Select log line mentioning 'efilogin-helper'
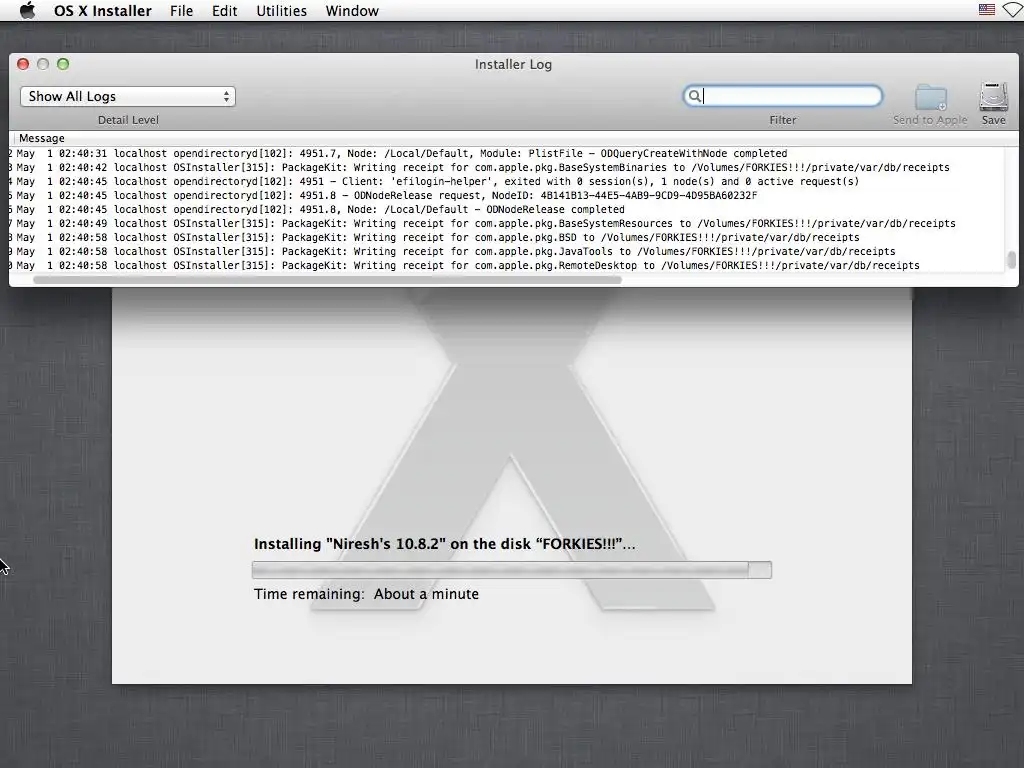Screen dimensions: 1024x768 [x=507, y=182]
